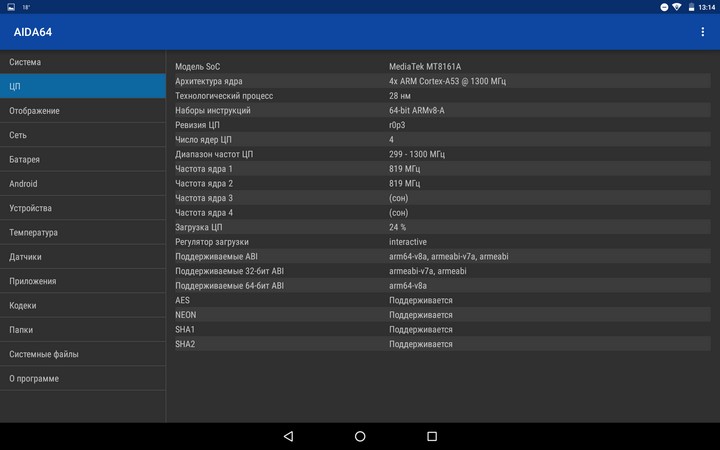Open recent apps square button
This screenshot has height=450, width=720.
tap(432, 436)
